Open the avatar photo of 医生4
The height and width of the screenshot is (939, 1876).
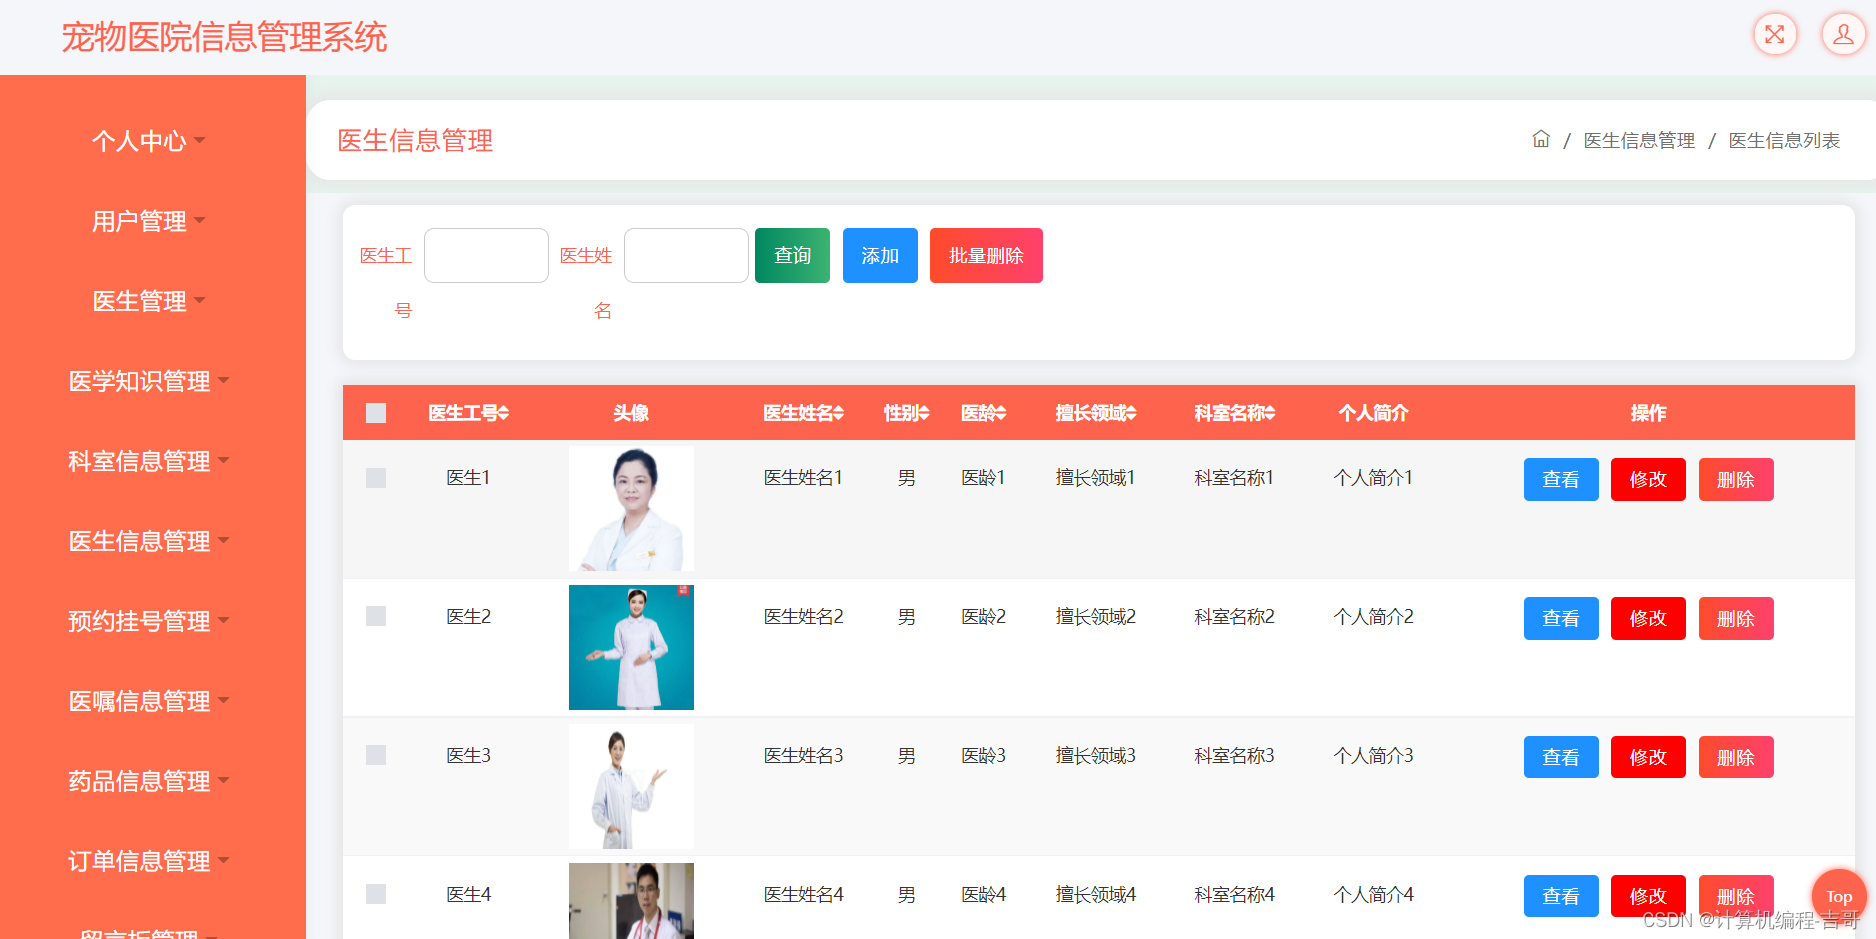coord(631,901)
